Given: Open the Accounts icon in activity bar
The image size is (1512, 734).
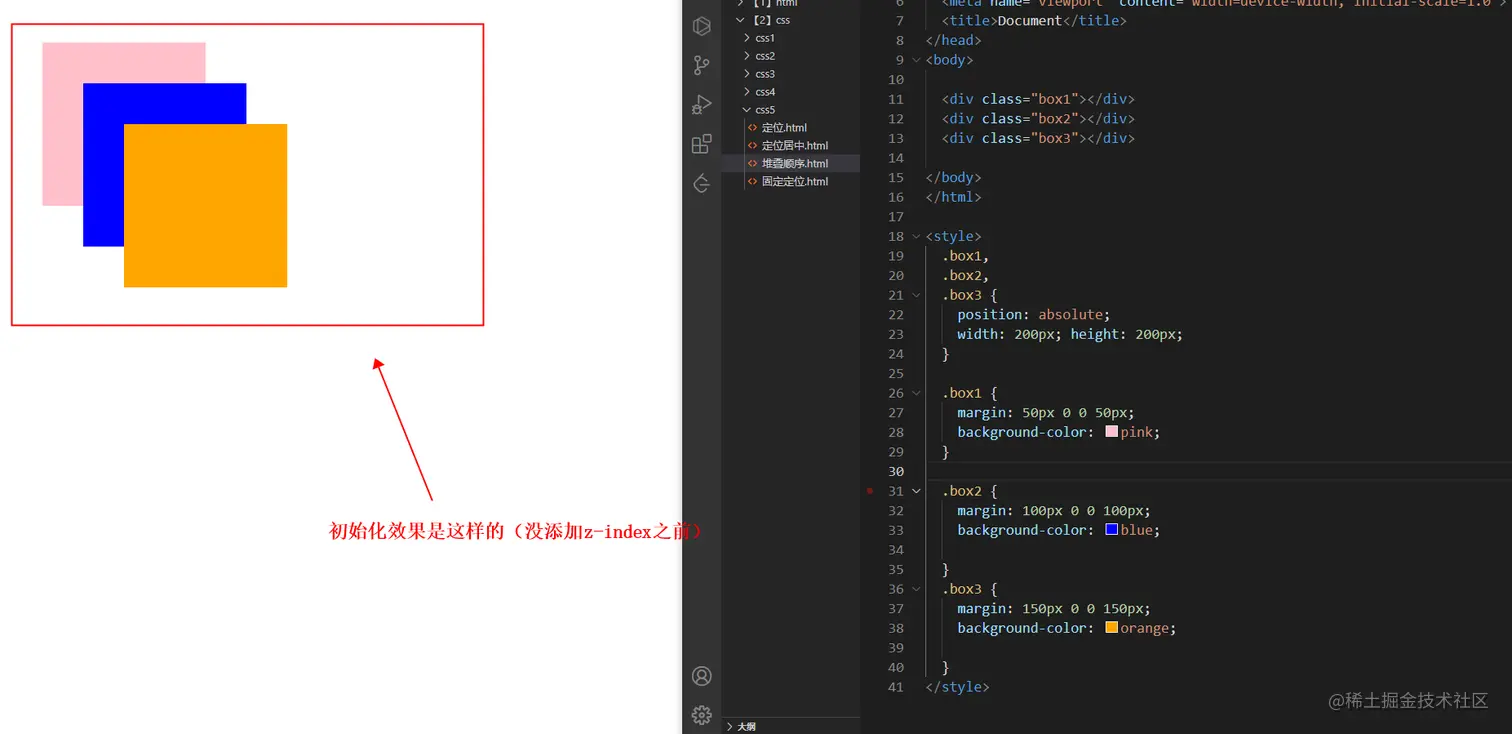Looking at the screenshot, I should pyautogui.click(x=701, y=676).
